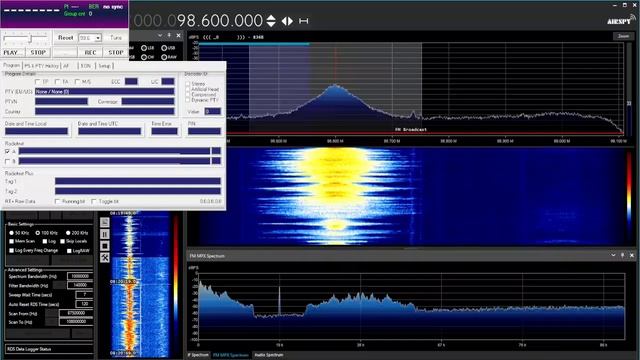Open scanner settings with the tools icon
Image resolution: width=640 pixels, height=360 pixels.
pos(105,258)
